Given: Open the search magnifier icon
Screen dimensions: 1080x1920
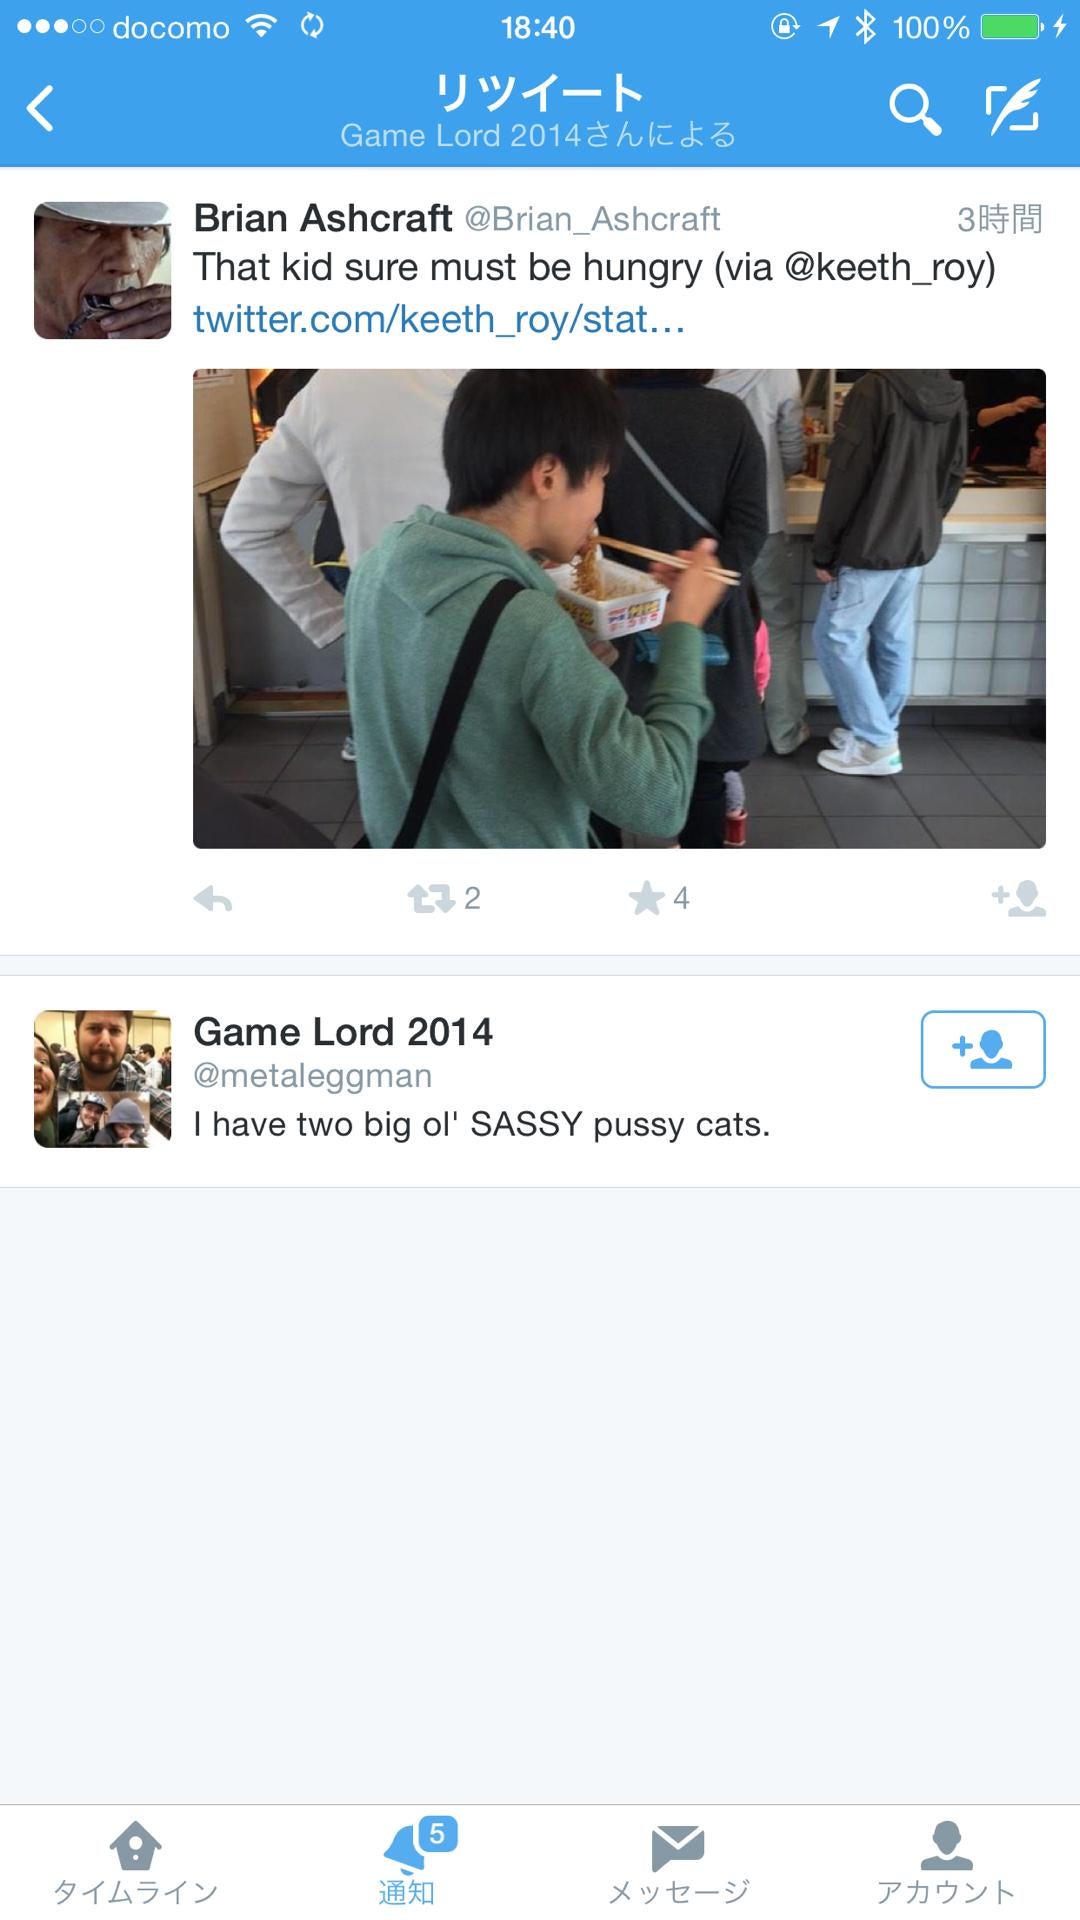Looking at the screenshot, I should (915, 109).
